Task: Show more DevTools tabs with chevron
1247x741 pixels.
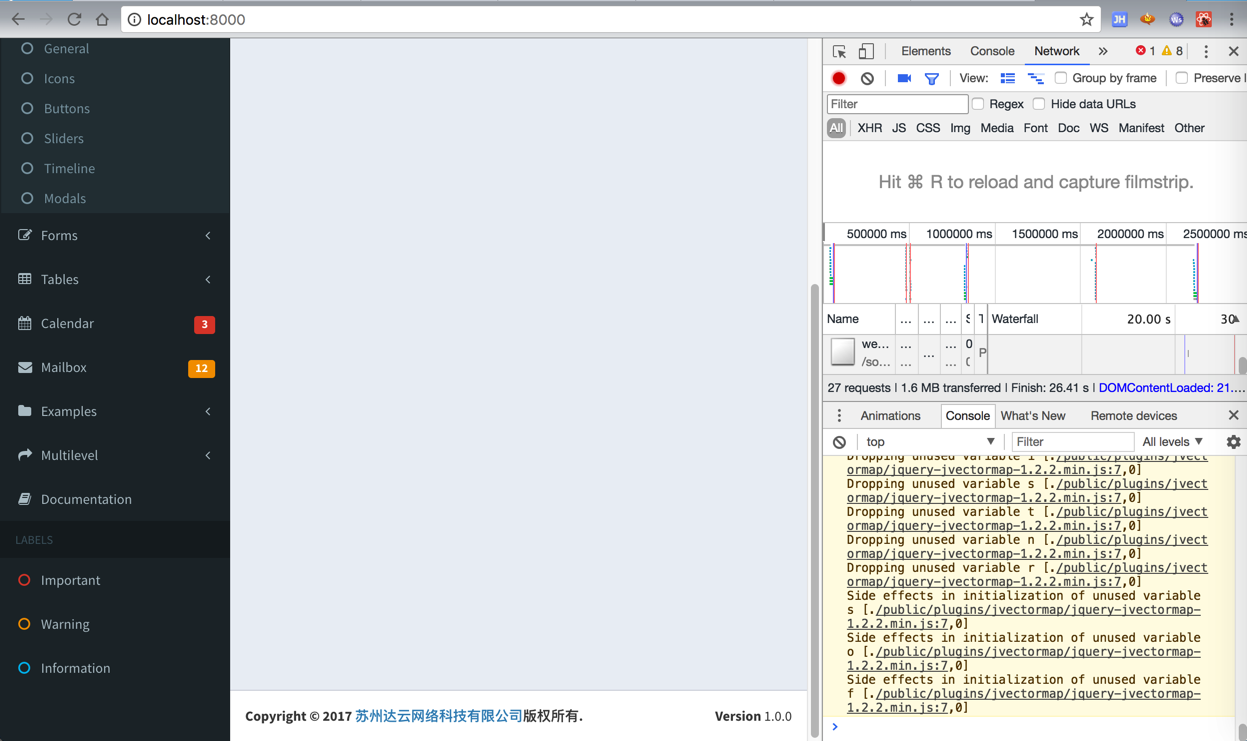Action: 1103,51
